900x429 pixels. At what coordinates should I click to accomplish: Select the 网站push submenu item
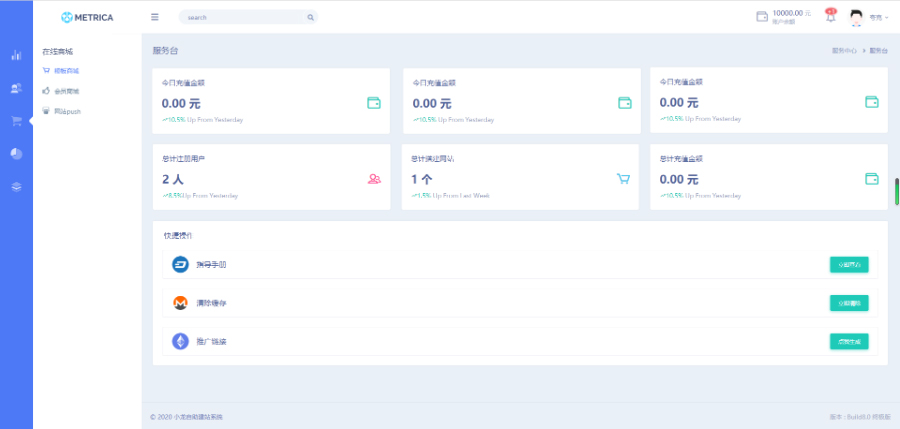[x=66, y=111]
